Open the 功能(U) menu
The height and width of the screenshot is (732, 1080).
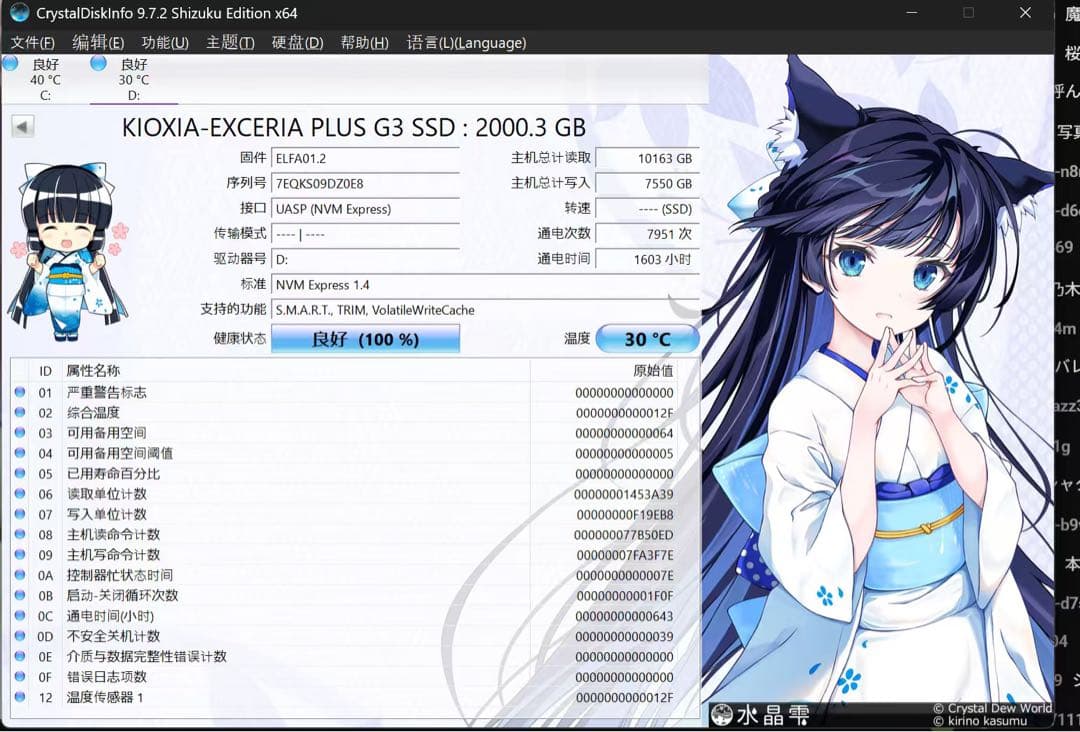point(165,43)
